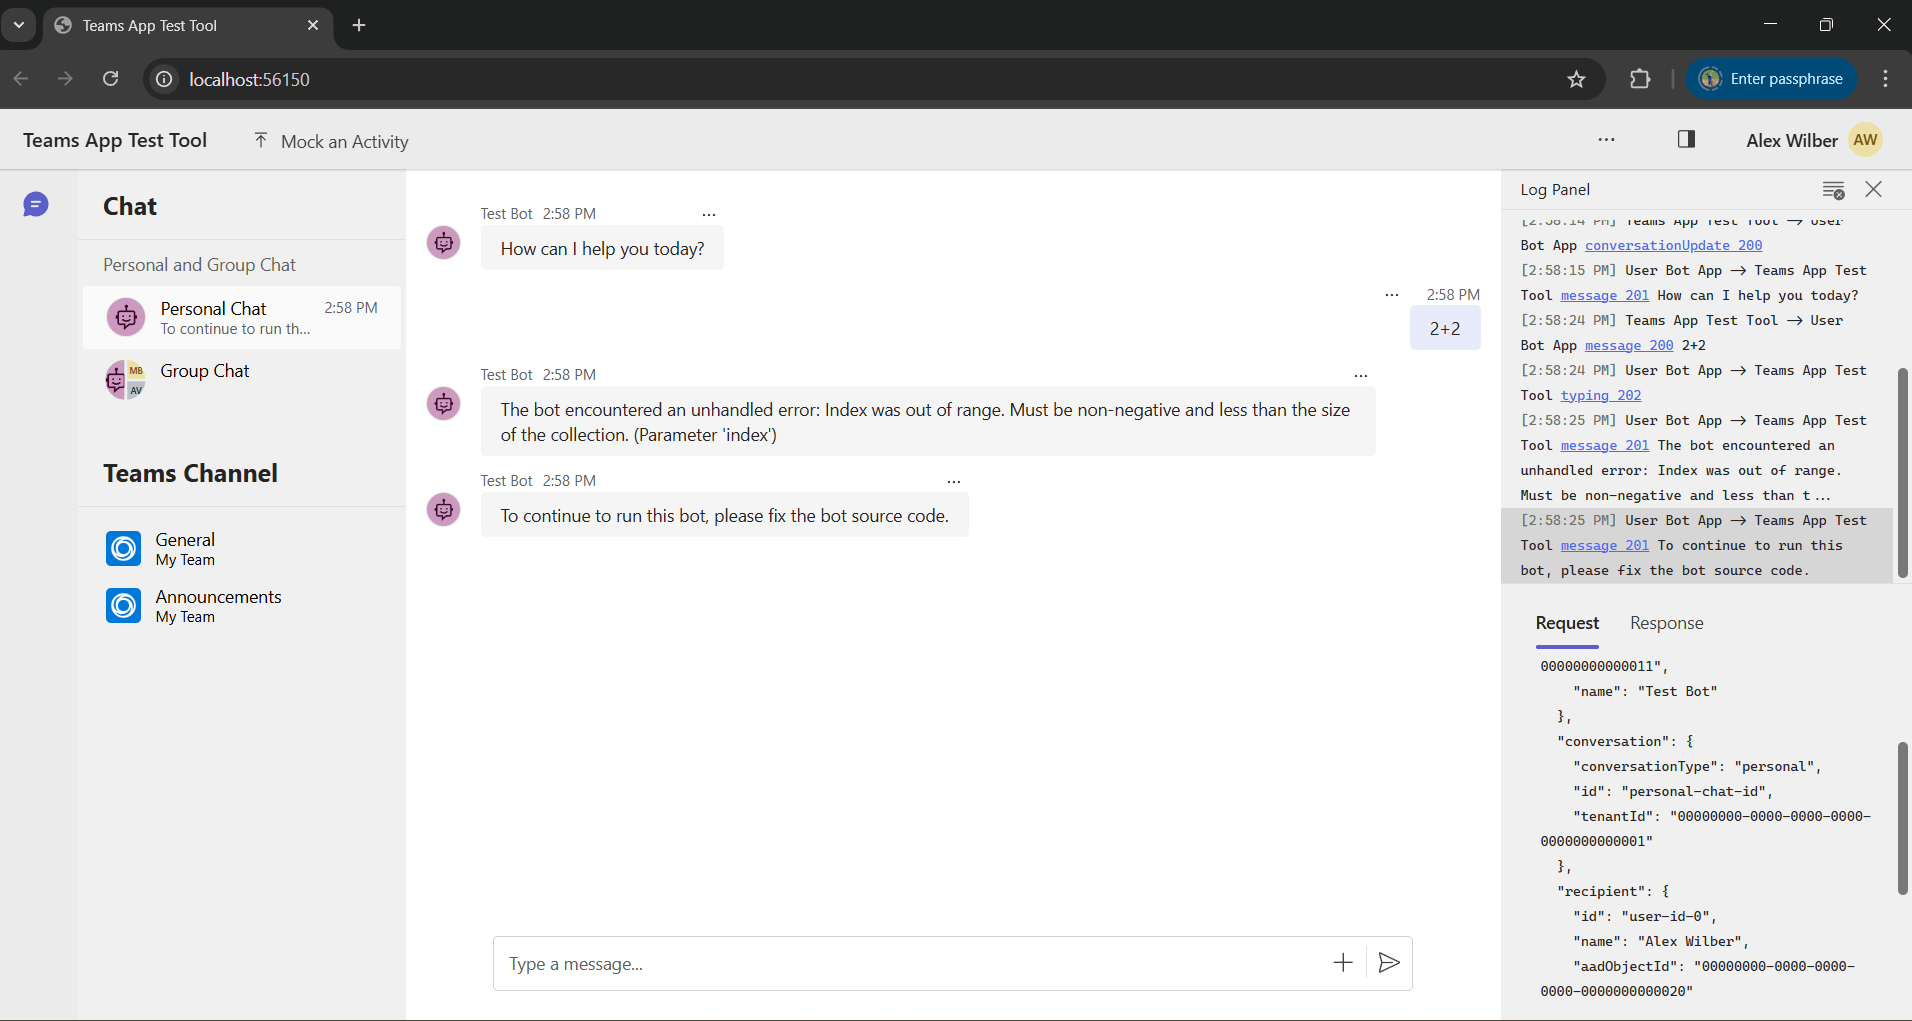Click the Enter passphrase profile button

(1771, 79)
